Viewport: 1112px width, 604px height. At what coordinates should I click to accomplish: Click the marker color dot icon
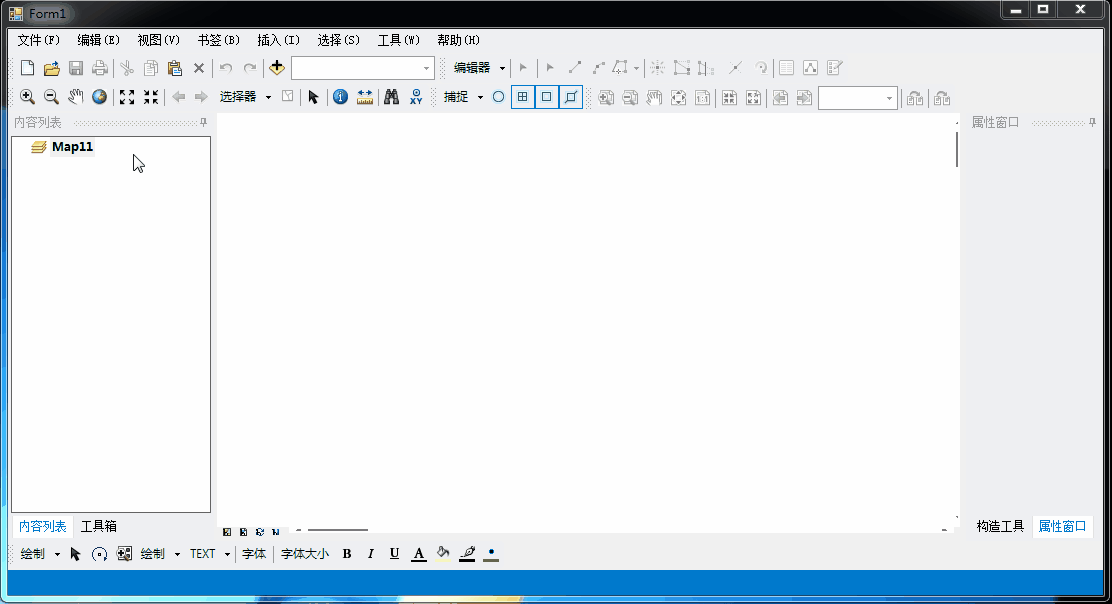tap(491, 554)
